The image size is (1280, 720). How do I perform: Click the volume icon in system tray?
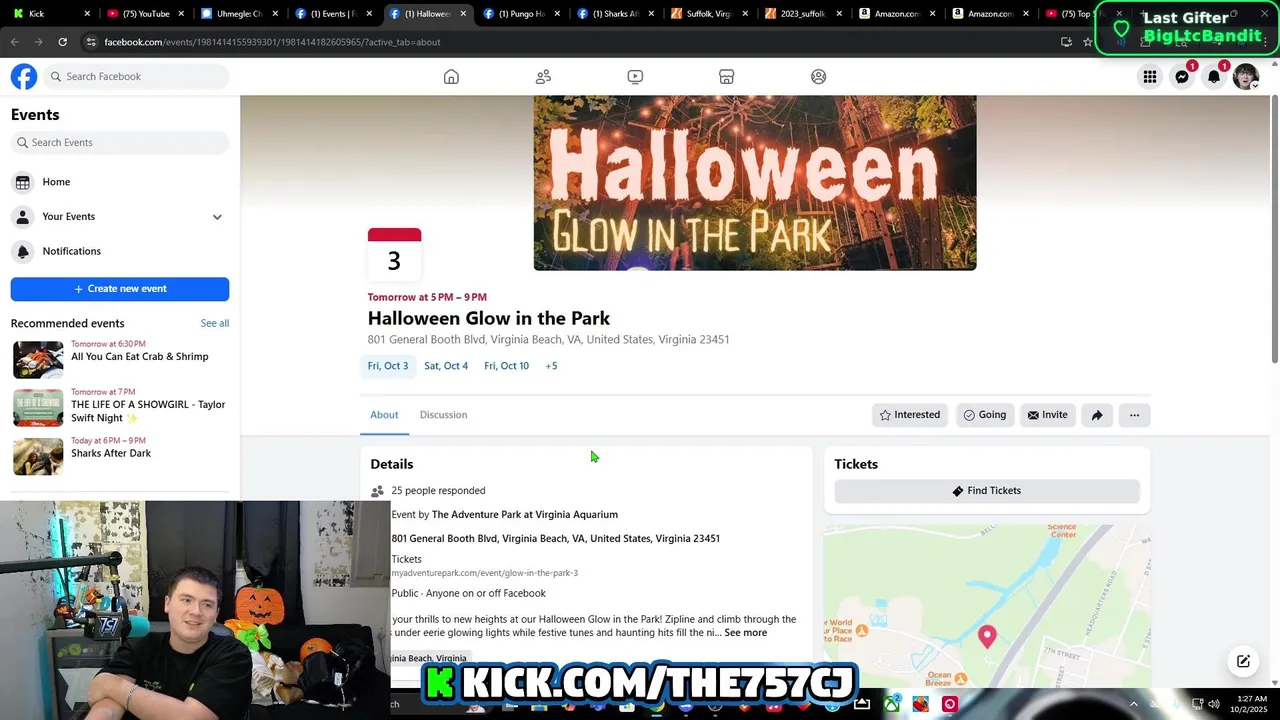pyautogui.click(x=1213, y=704)
